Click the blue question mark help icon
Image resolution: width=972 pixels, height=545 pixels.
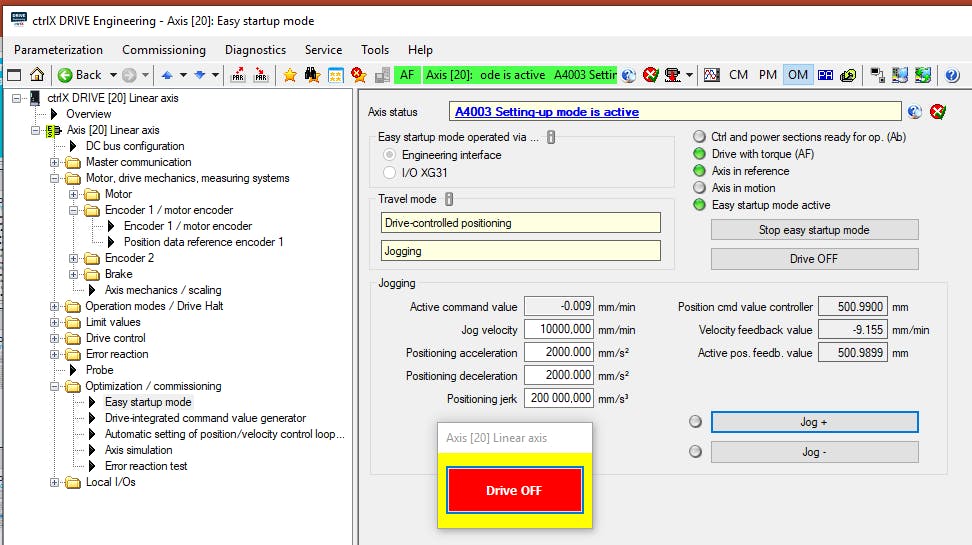(x=952, y=75)
